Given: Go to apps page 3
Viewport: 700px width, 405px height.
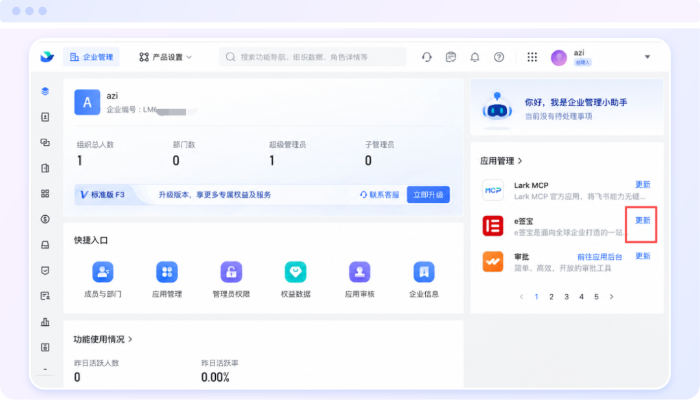Looking at the screenshot, I should tap(567, 296).
